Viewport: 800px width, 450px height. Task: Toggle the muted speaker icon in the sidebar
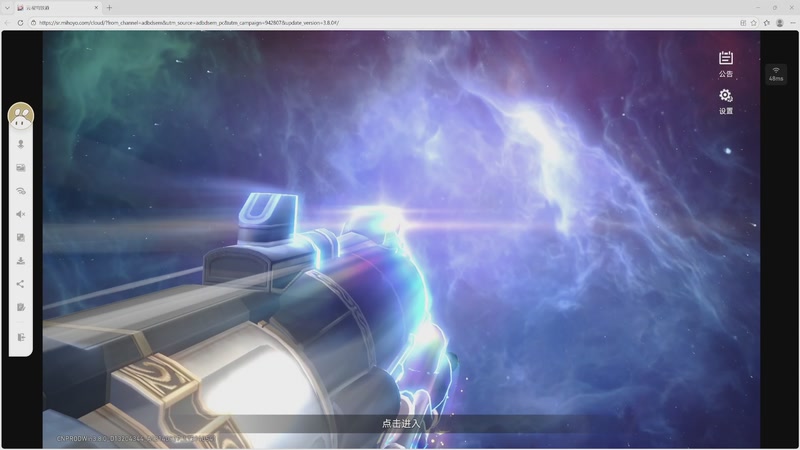(21, 214)
